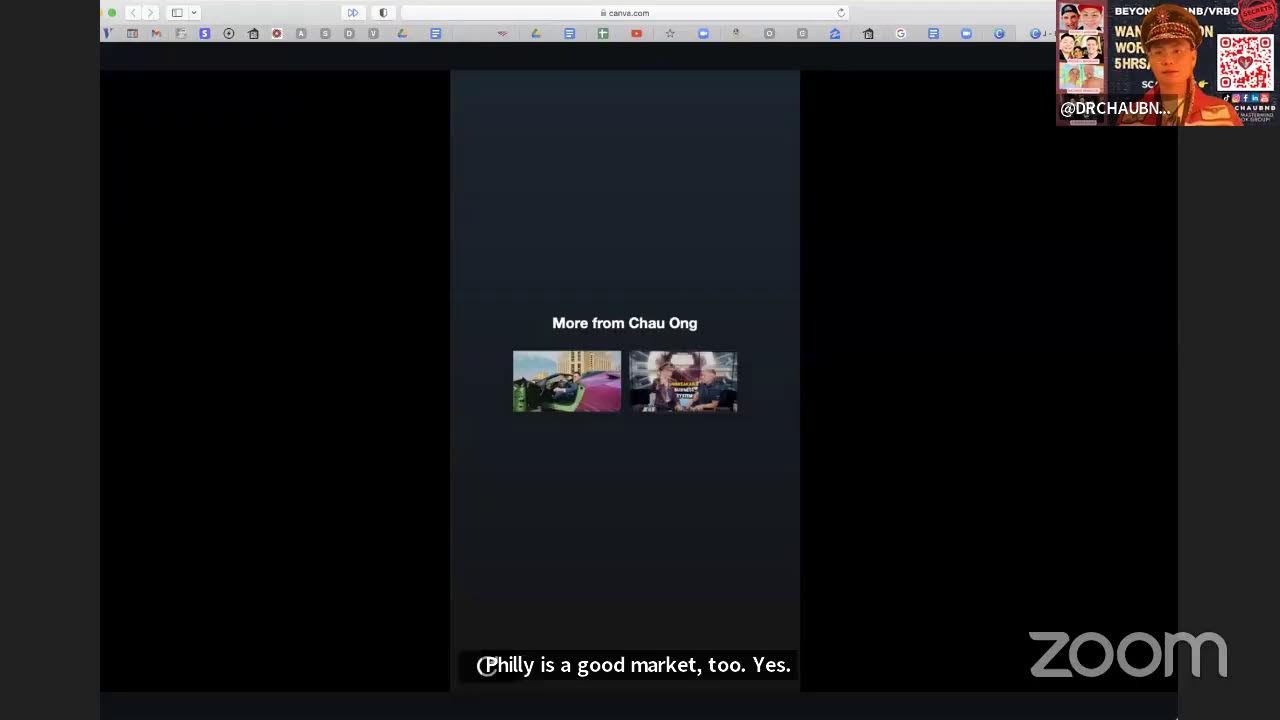Open the Google G bookmark
Image resolution: width=1280 pixels, height=720 pixels.
point(901,33)
